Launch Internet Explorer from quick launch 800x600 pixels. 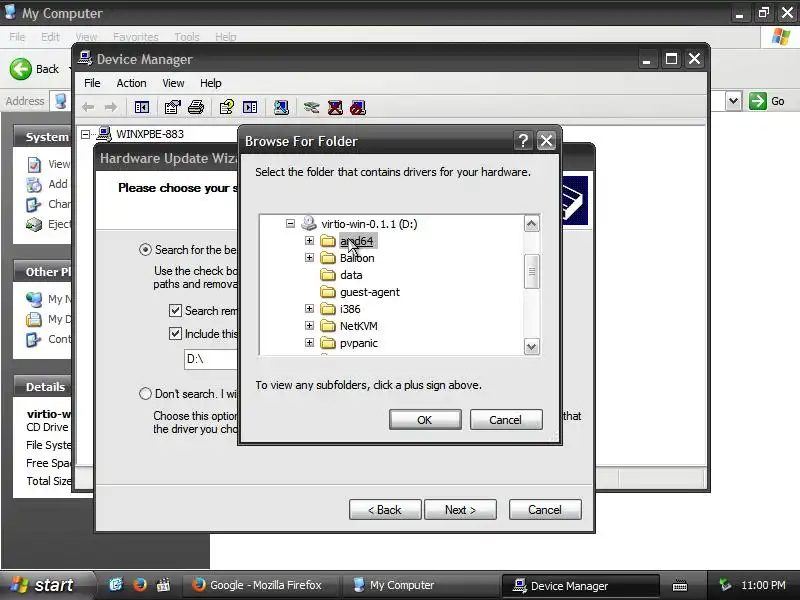[x=116, y=585]
